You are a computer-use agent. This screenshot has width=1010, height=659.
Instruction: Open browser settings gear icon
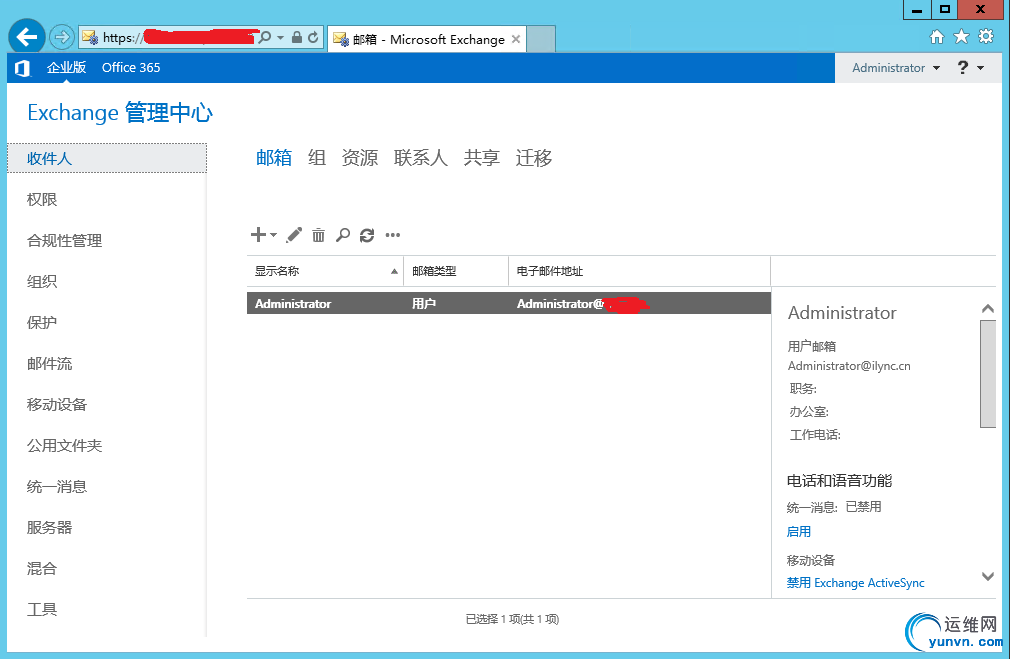[x=986, y=36]
